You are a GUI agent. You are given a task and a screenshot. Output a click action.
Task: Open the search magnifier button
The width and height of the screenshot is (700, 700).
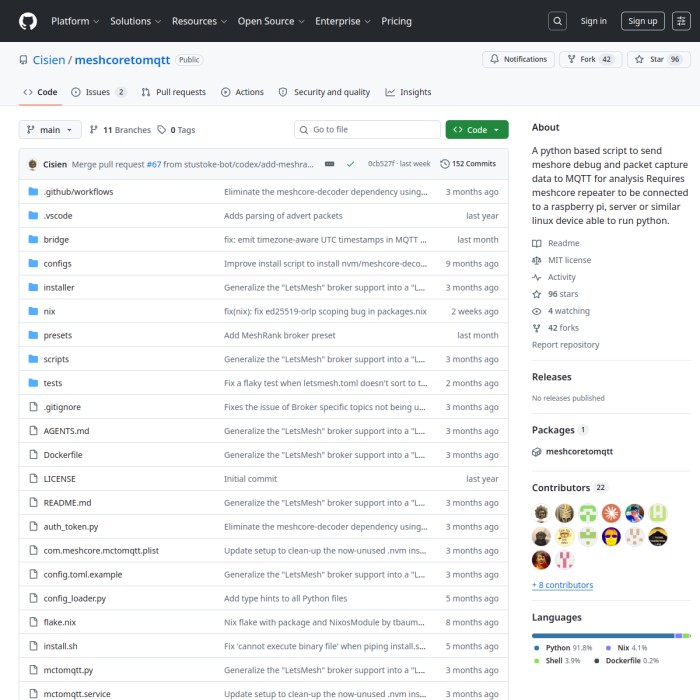pyautogui.click(x=557, y=21)
